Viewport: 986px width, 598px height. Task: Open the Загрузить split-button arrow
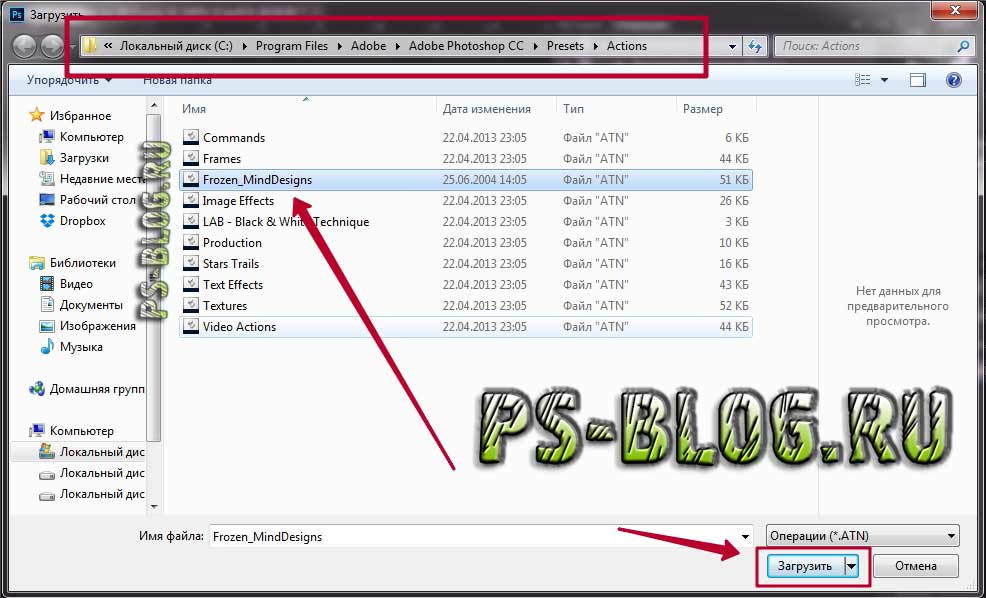pos(851,566)
